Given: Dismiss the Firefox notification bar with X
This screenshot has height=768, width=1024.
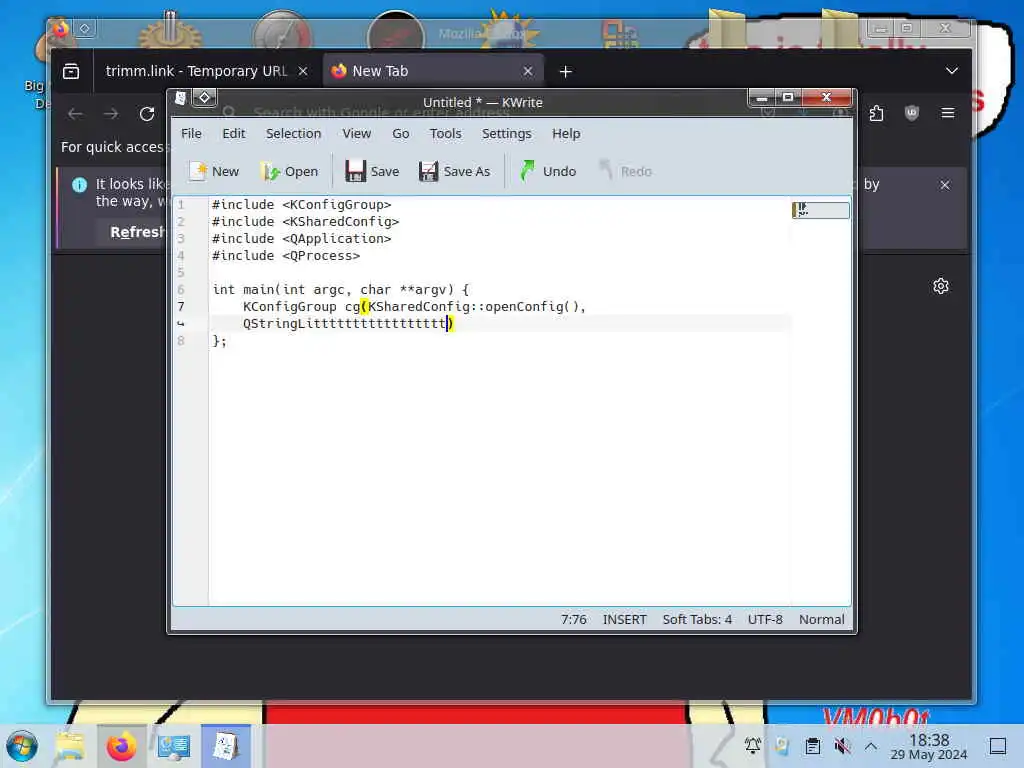Looking at the screenshot, I should [944, 185].
